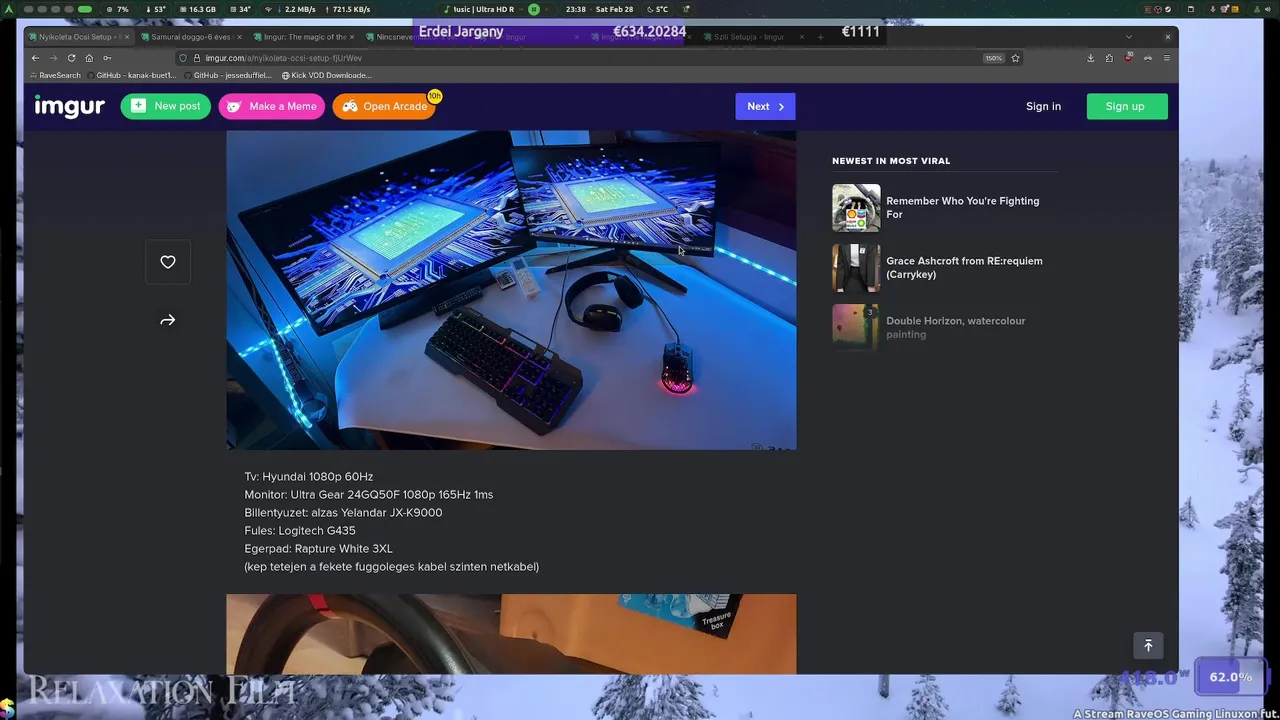
Task: Bookmark this page with the star icon
Action: (1015, 58)
